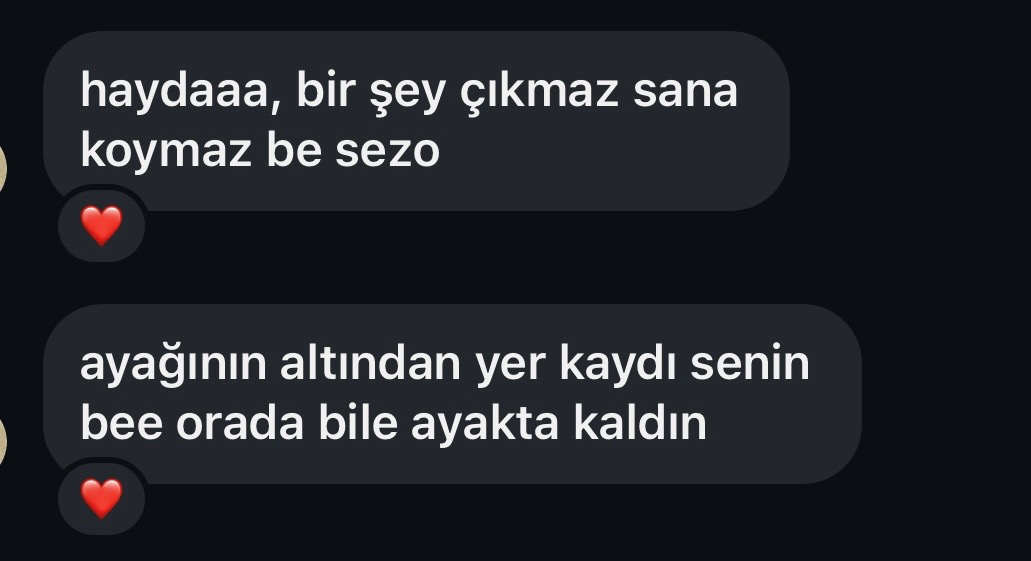
Task: Tap the sender avatar beside the second message
Action: (2, 441)
